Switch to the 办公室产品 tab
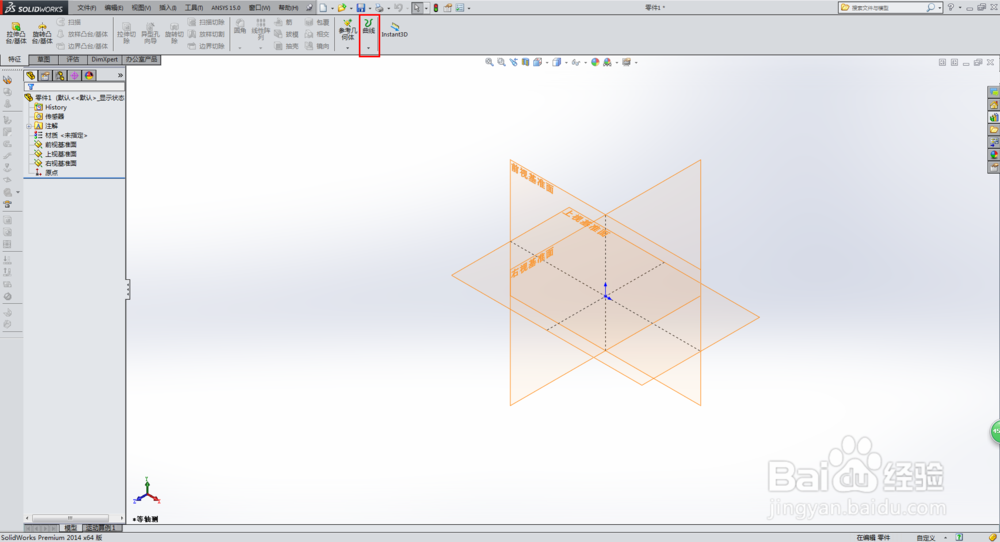1000x542 pixels. click(141, 59)
